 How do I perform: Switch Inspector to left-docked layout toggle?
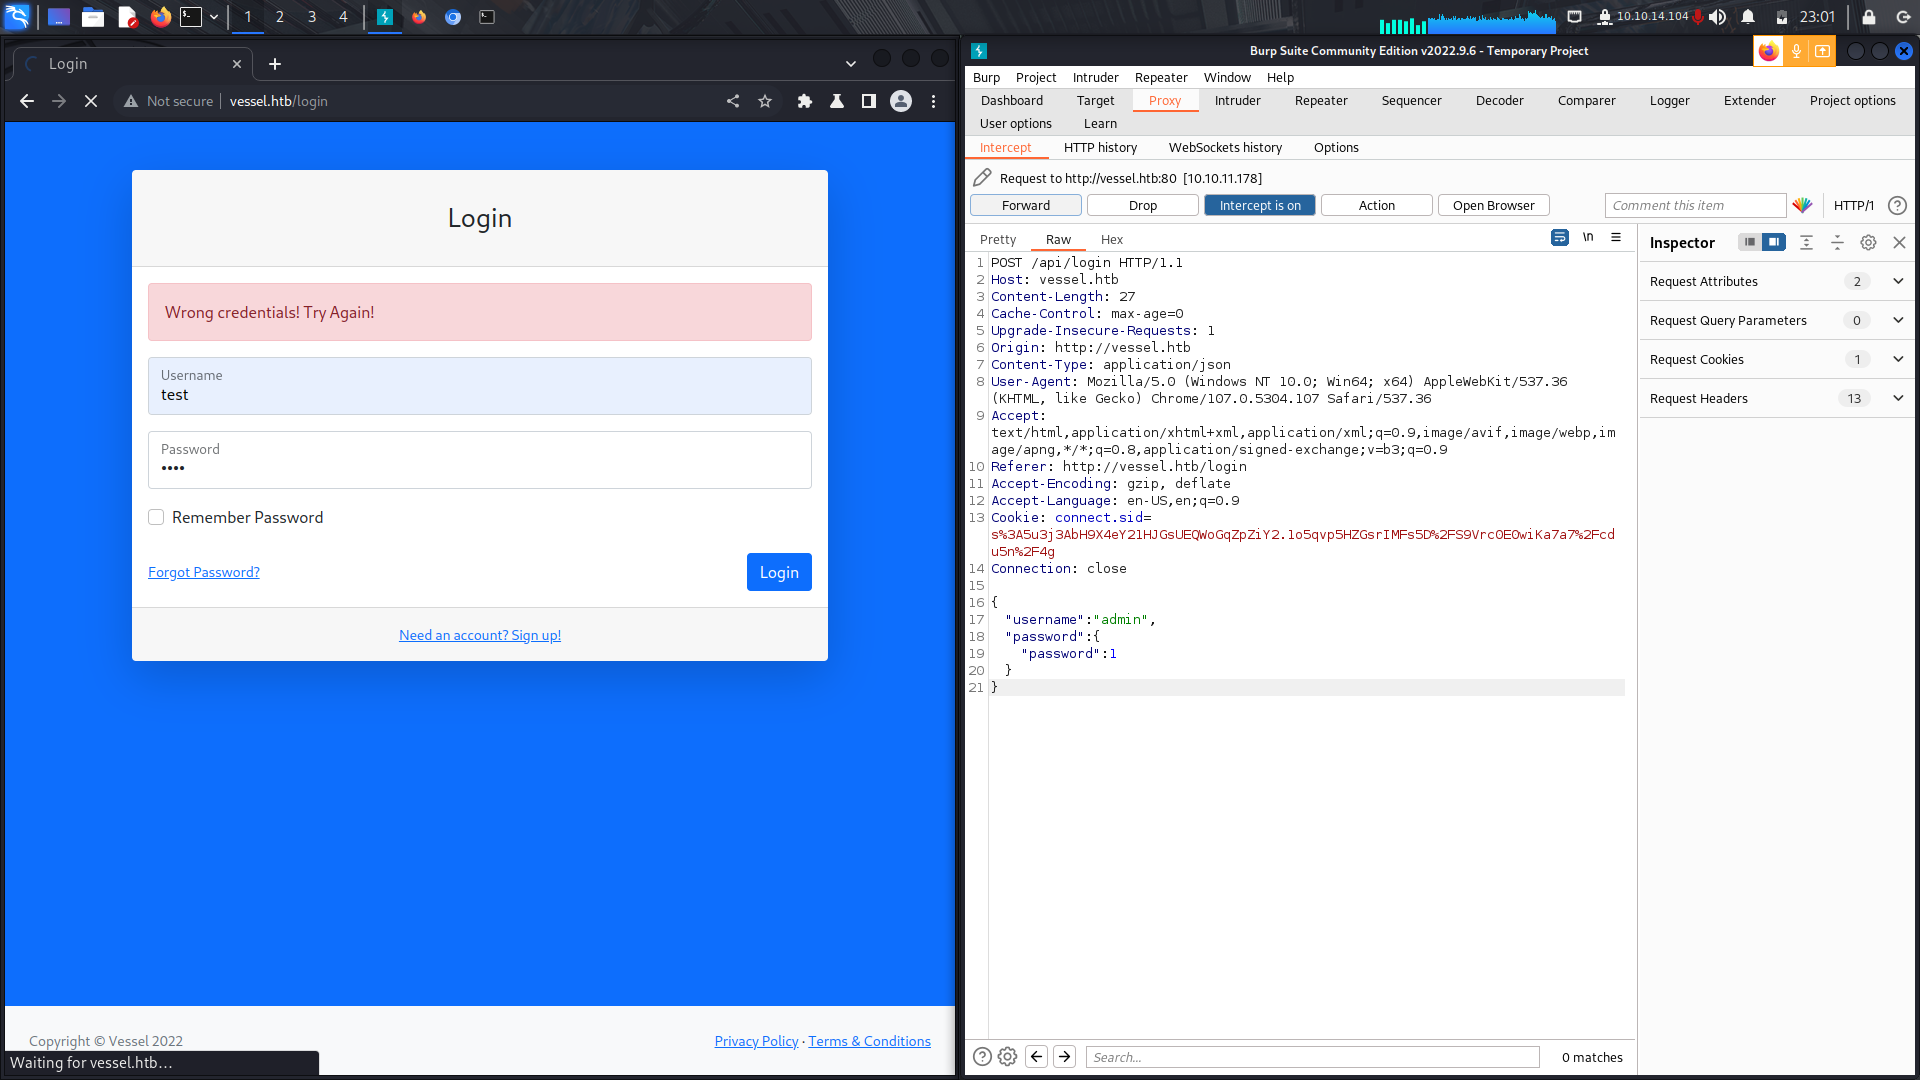pos(1749,242)
